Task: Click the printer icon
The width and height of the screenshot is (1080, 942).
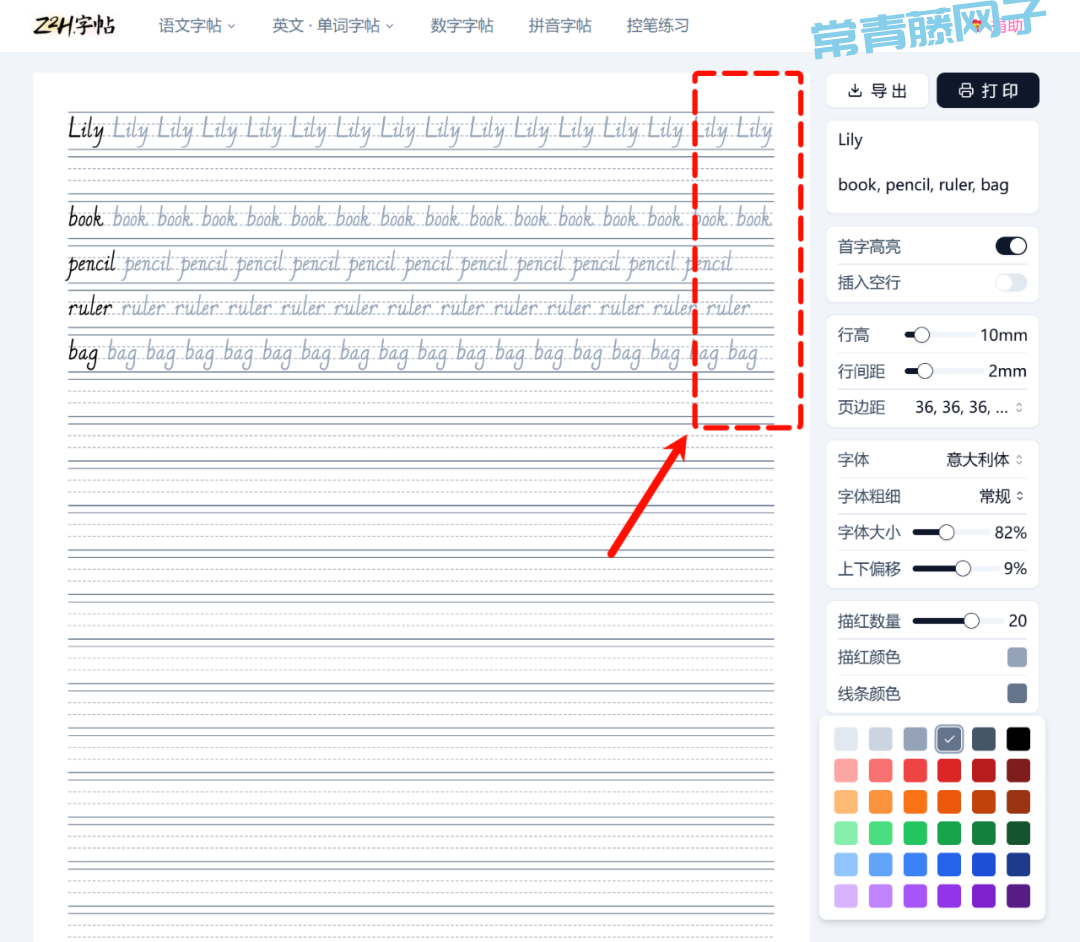Action: tap(965, 91)
